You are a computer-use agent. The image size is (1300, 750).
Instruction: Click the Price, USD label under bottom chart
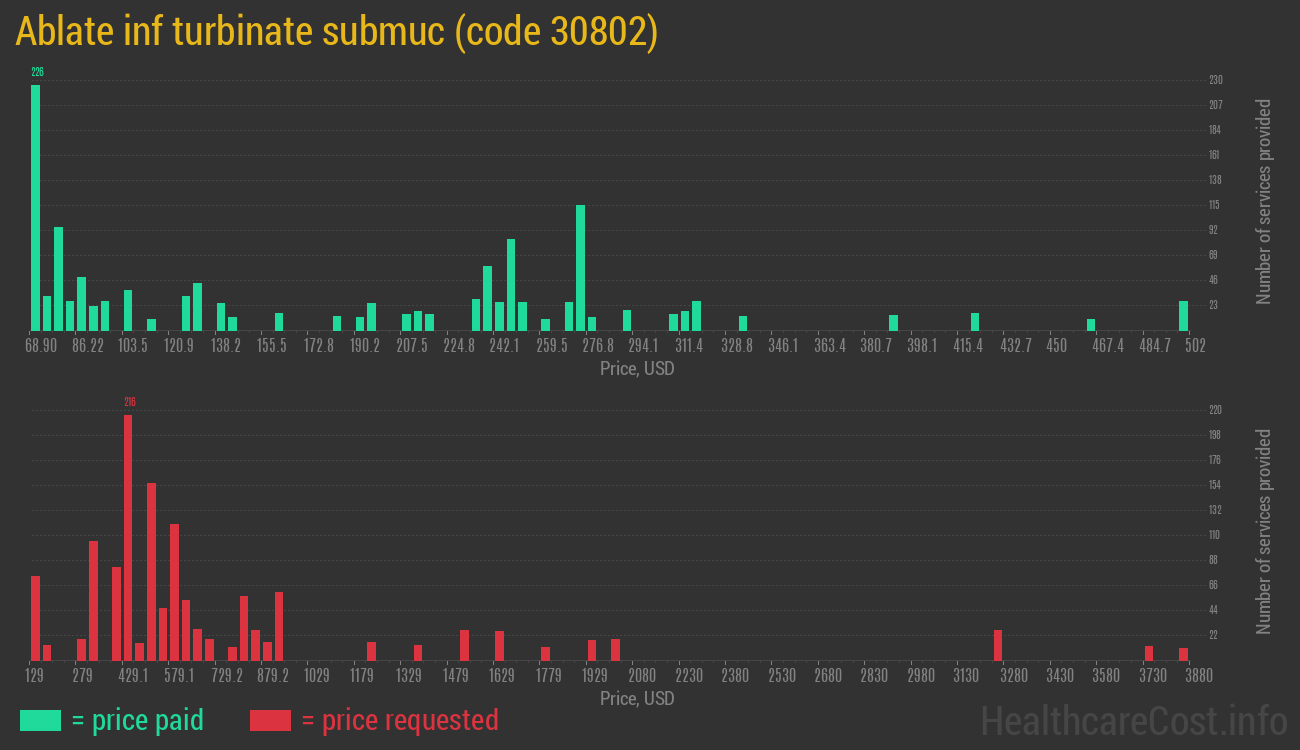pos(636,698)
